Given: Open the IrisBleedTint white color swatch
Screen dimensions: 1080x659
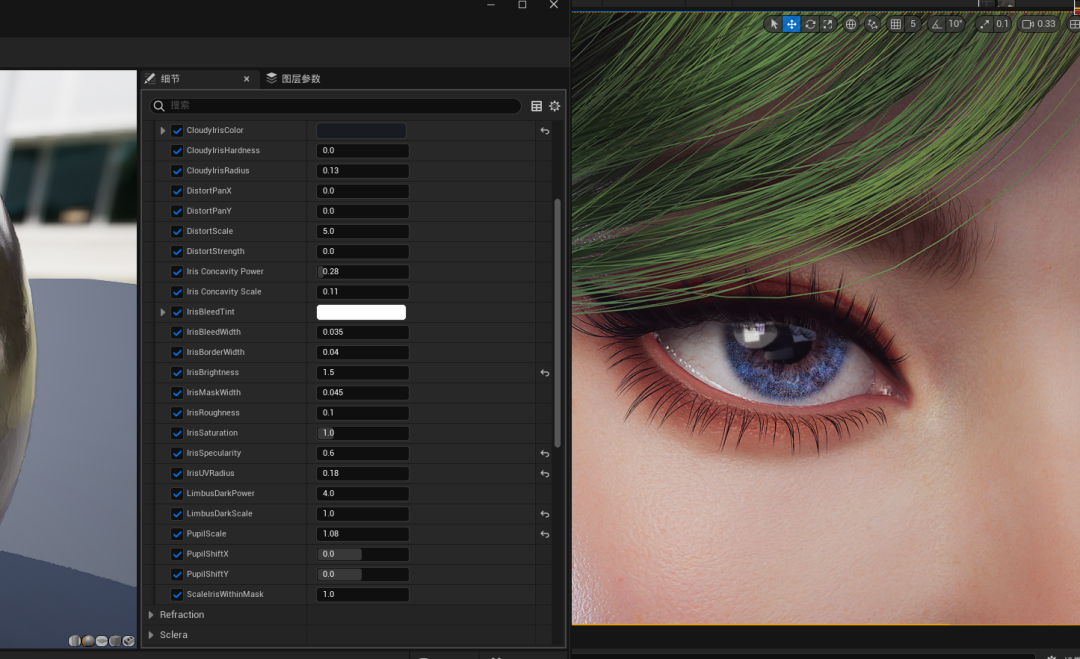Looking at the screenshot, I should tap(361, 312).
